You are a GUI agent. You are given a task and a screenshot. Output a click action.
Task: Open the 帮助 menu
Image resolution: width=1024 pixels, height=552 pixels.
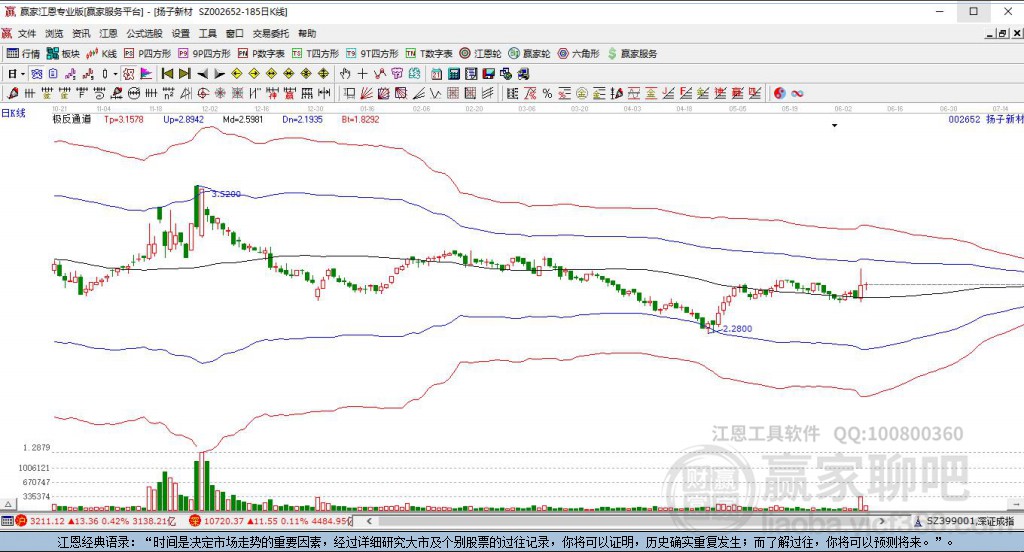pos(307,33)
